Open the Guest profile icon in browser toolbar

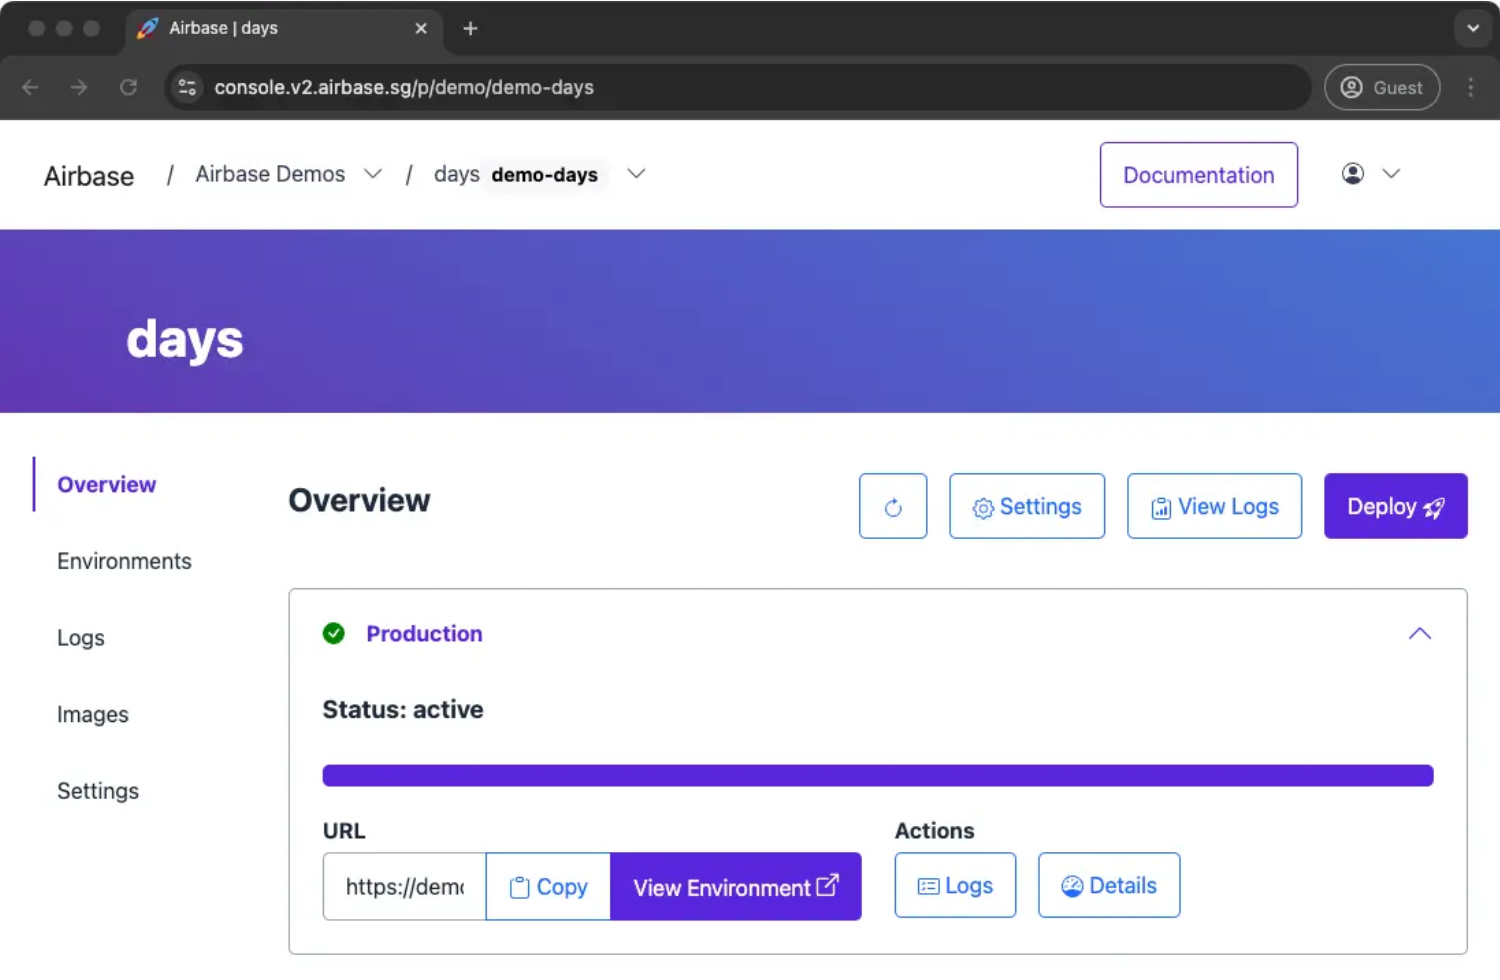coord(1353,87)
